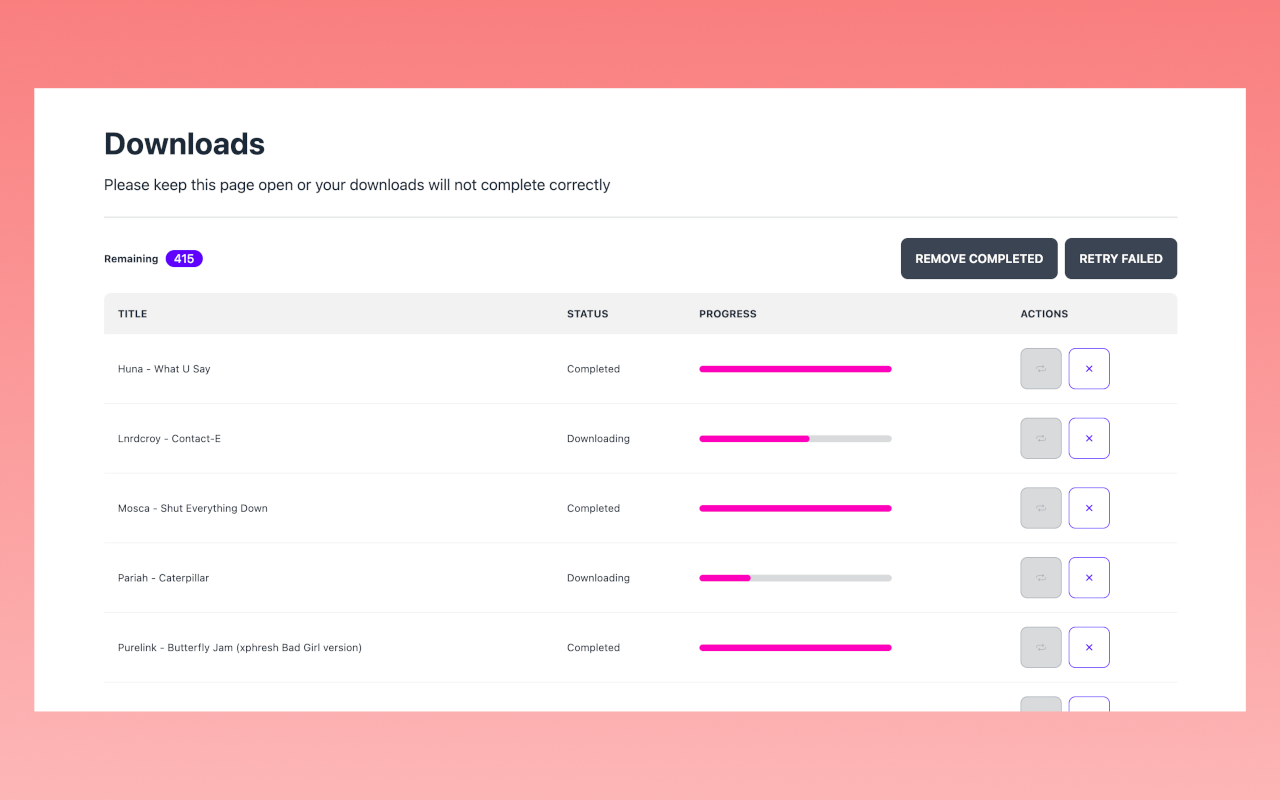1280x800 pixels.
Task: Remove Huna - What U Say download
Action: (x=1089, y=369)
